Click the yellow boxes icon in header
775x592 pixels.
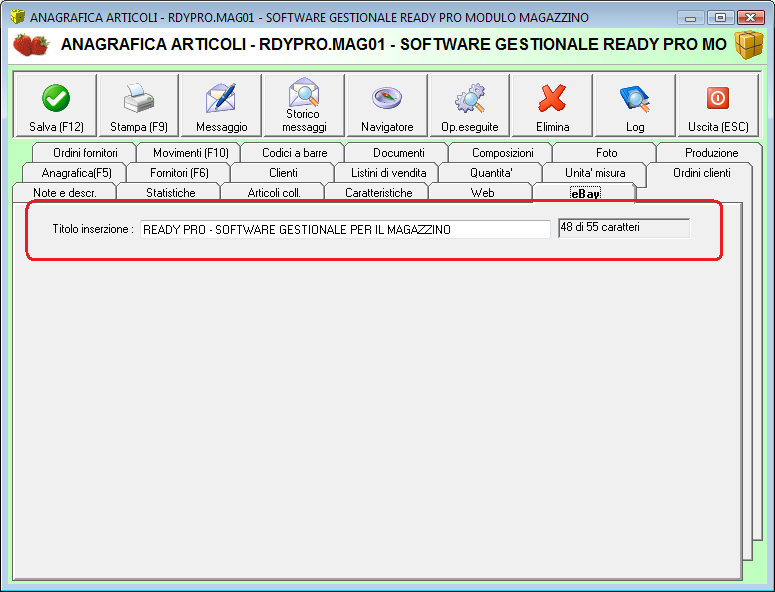tap(749, 44)
